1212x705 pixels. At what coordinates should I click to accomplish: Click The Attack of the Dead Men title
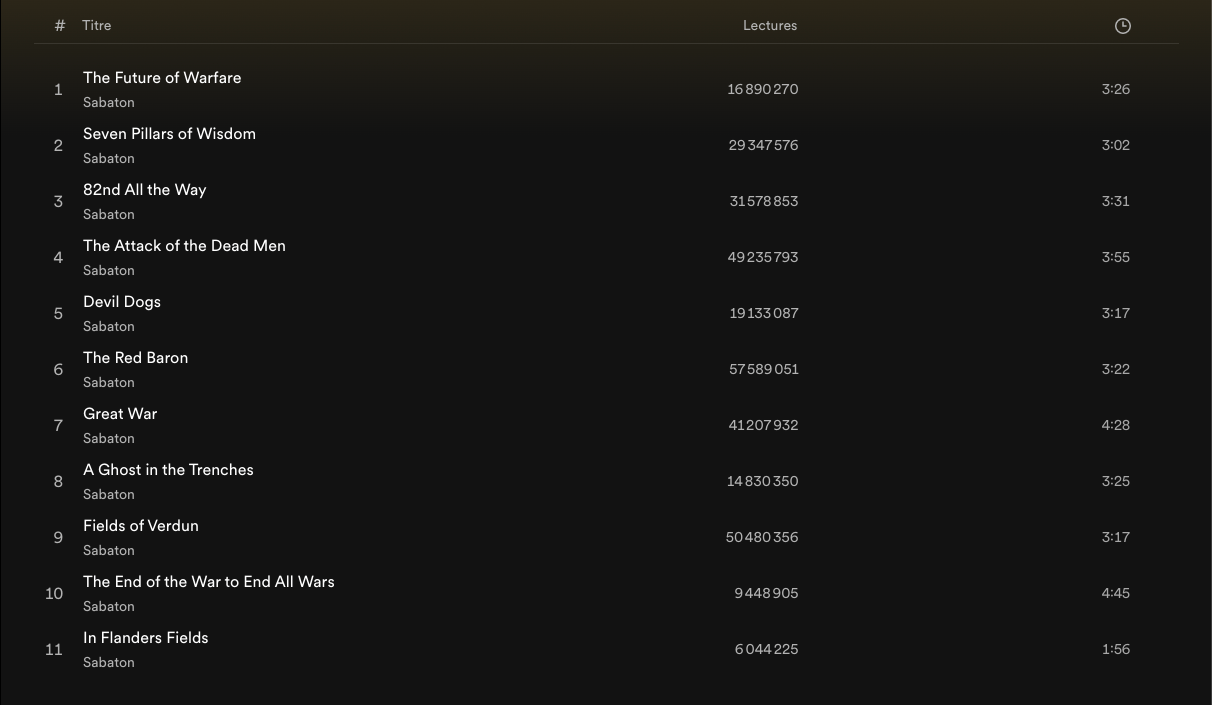click(184, 246)
